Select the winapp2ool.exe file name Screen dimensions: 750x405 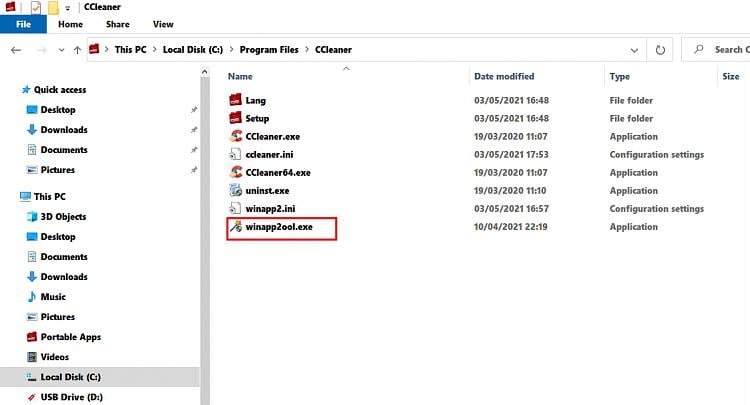coord(279,227)
